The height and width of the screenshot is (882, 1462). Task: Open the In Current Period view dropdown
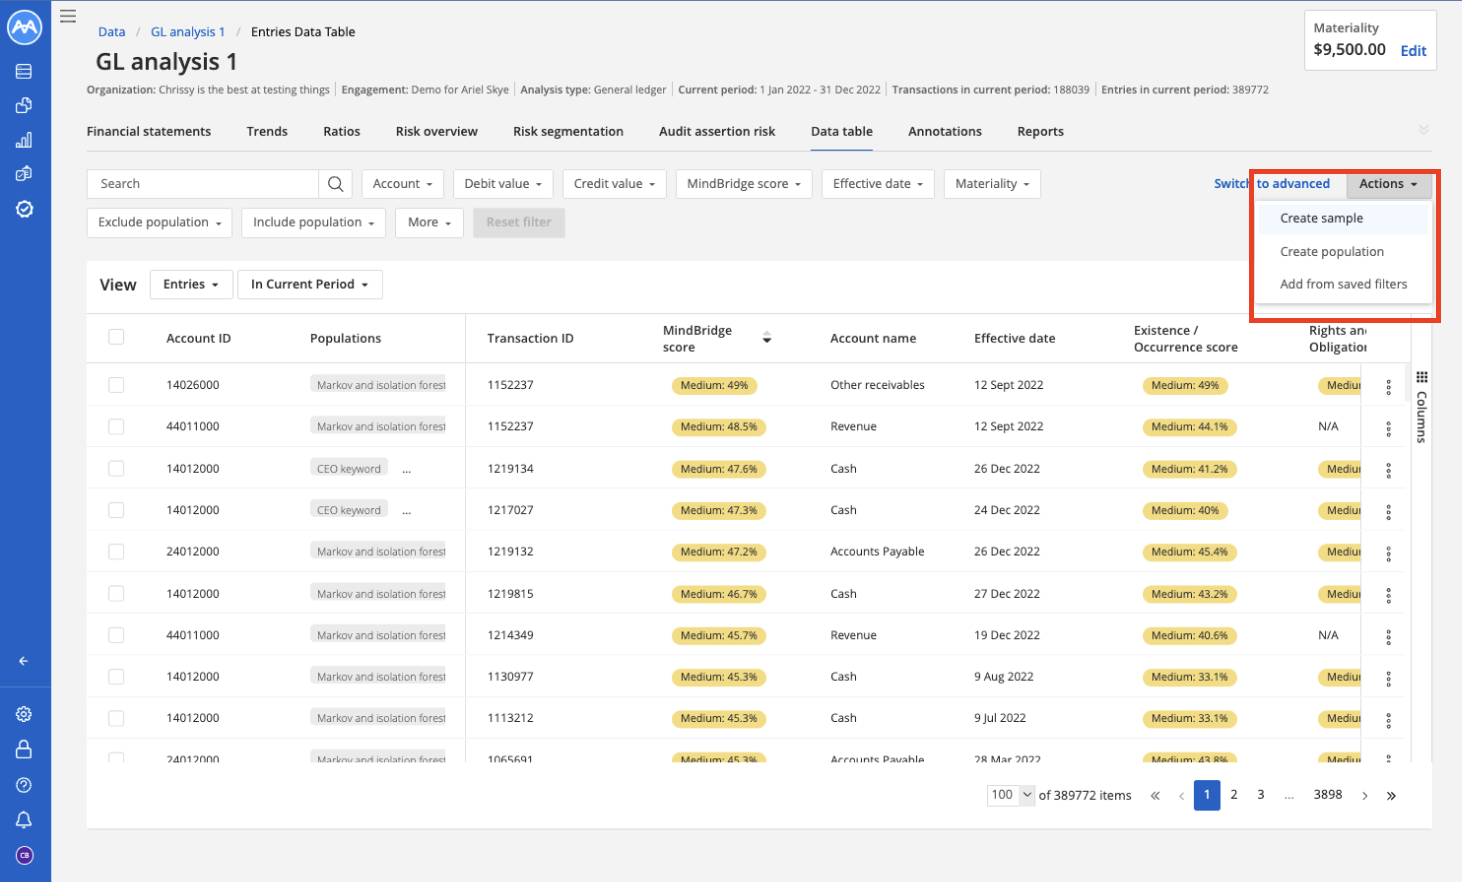(309, 284)
